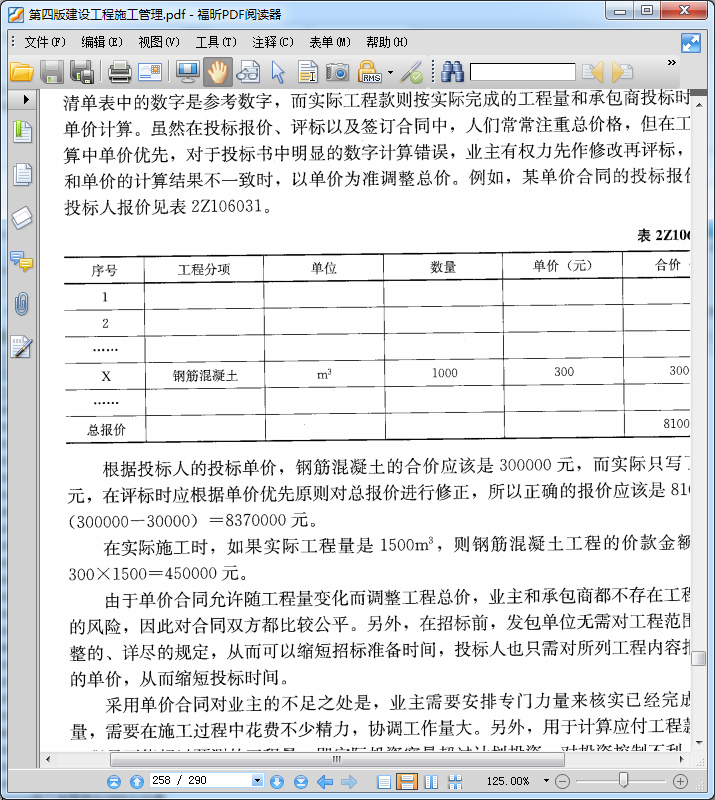Open the Layers side panel
This screenshot has width=715, height=800.
22,218
